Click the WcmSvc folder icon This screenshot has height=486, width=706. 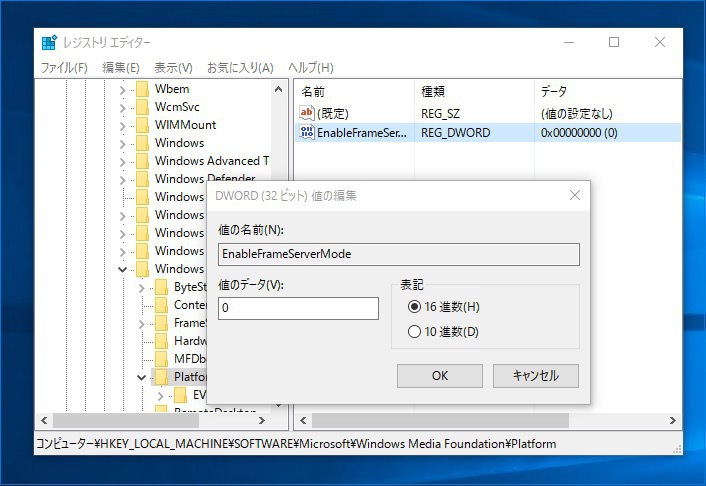pyautogui.click(x=143, y=107)
